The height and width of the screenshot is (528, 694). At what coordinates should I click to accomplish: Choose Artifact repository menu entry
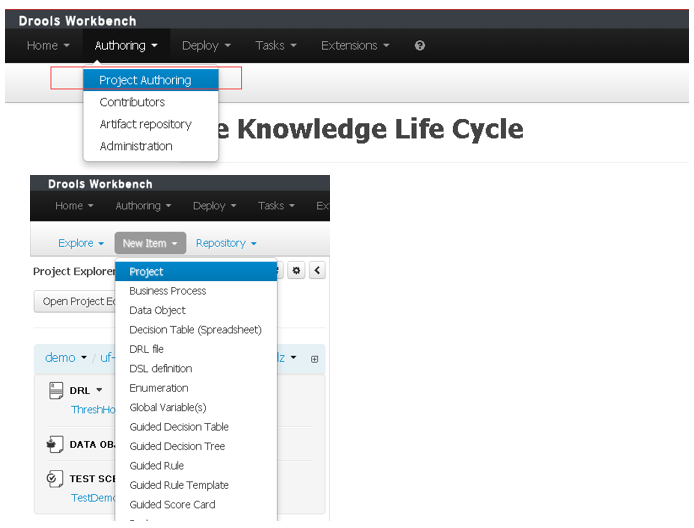[150, 124]
